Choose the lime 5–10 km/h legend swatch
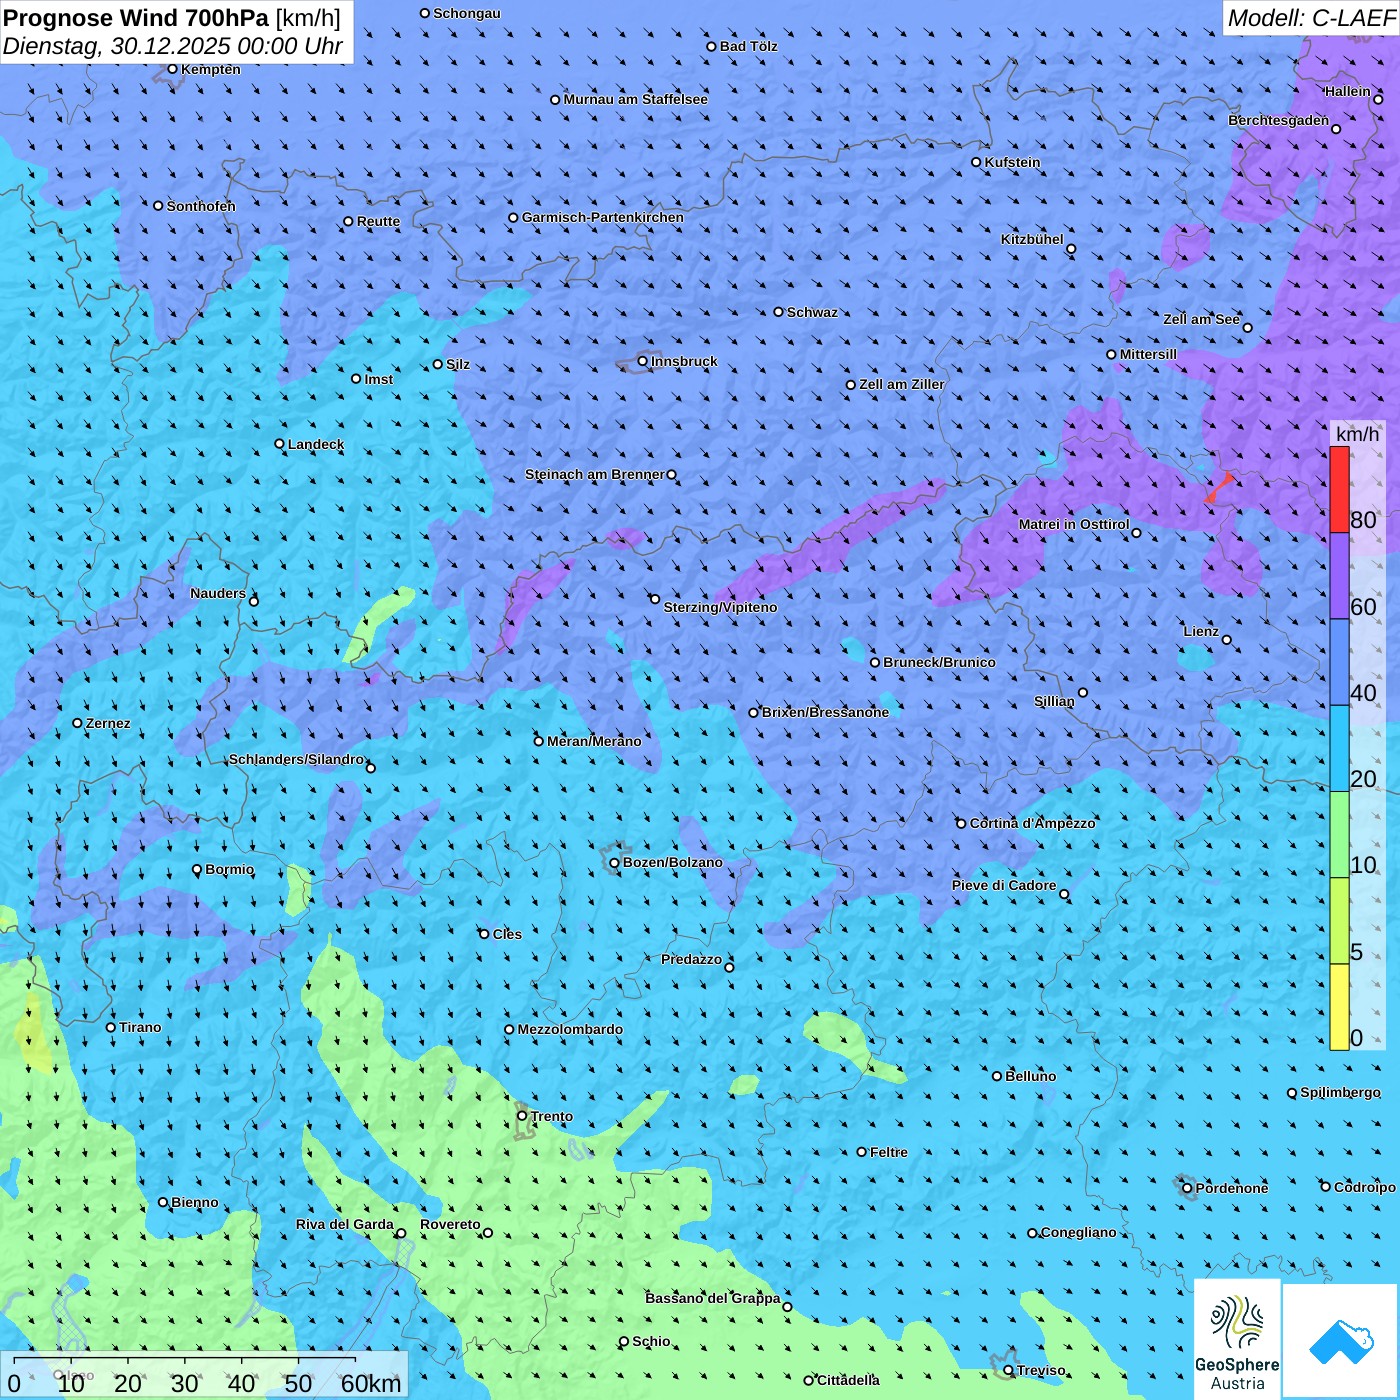The image size is (1400, 1400). pos(1339,921)
